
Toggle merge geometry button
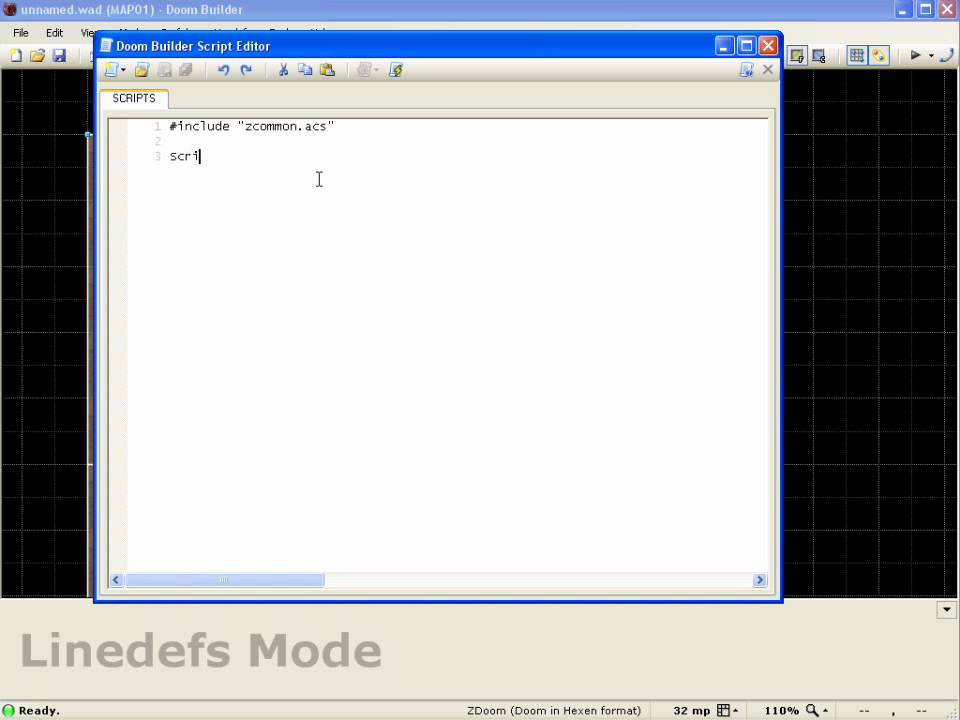(879, 56)
